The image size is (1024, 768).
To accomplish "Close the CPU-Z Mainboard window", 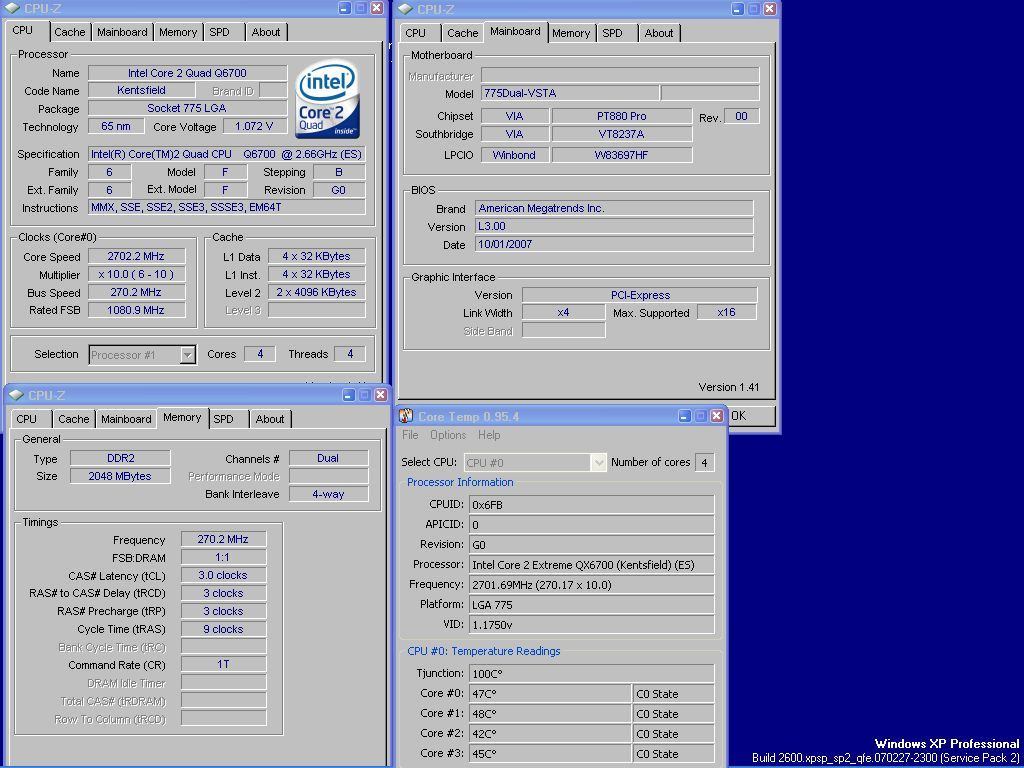I will 769,8.
